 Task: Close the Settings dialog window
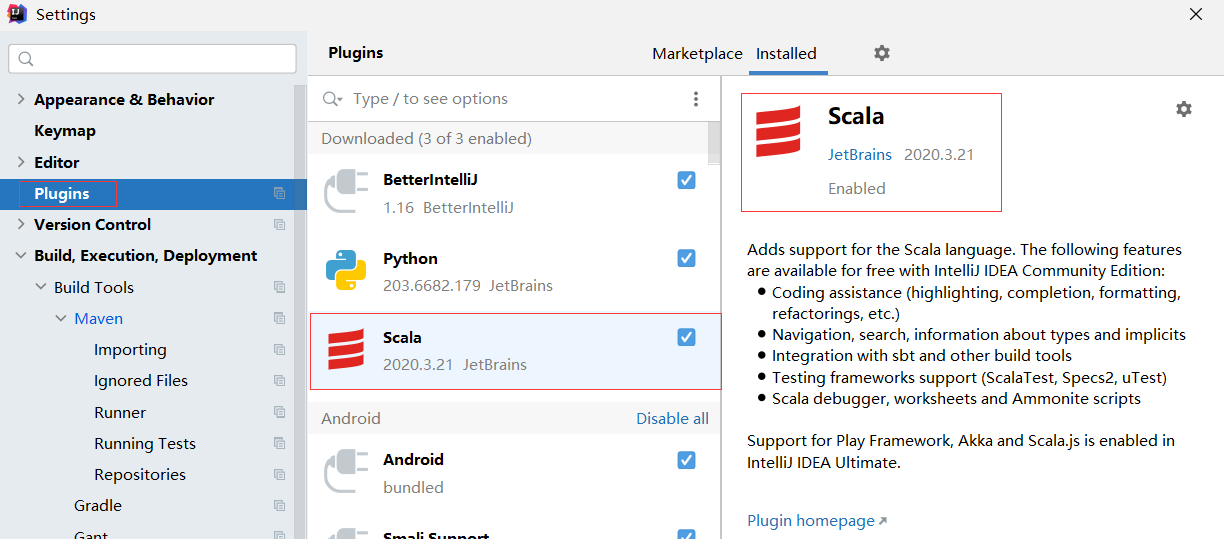click(1195, 14)
